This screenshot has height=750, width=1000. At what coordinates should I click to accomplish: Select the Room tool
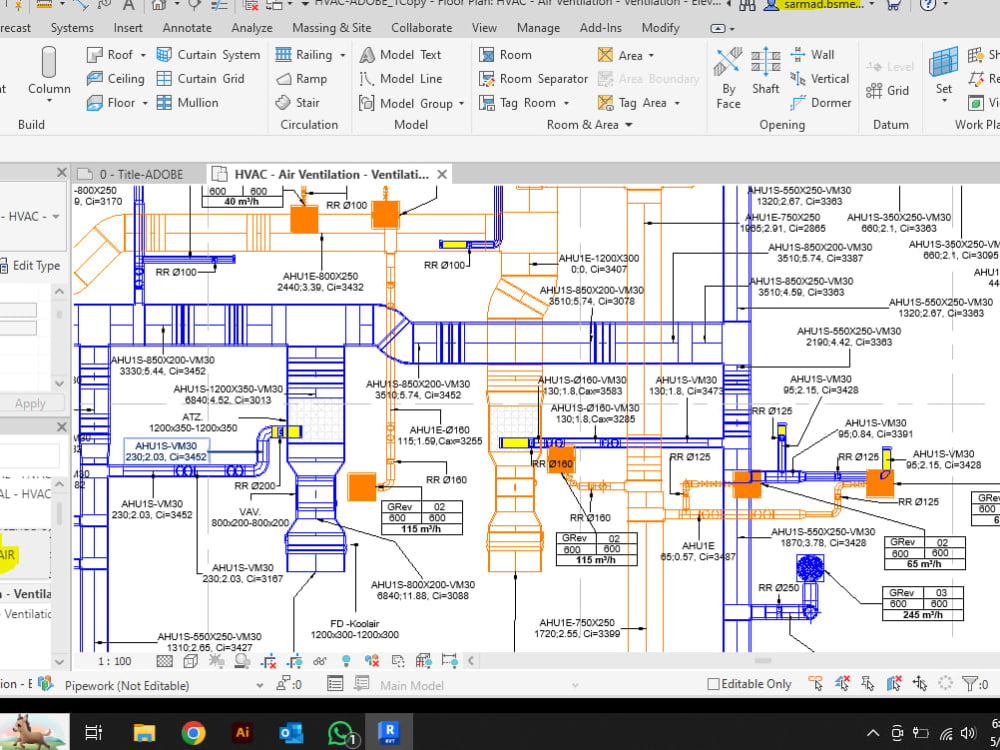point(505,55)
